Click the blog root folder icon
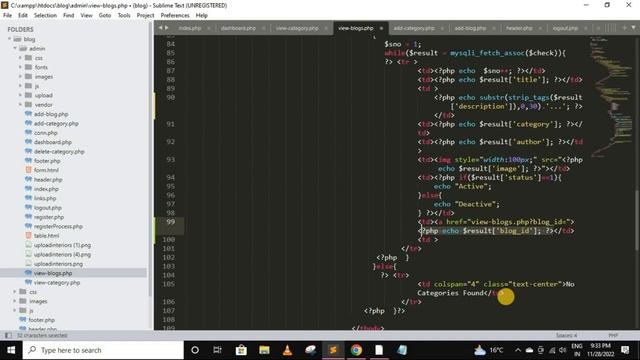This screenshot has height=360, width=640. pos(17,39)
